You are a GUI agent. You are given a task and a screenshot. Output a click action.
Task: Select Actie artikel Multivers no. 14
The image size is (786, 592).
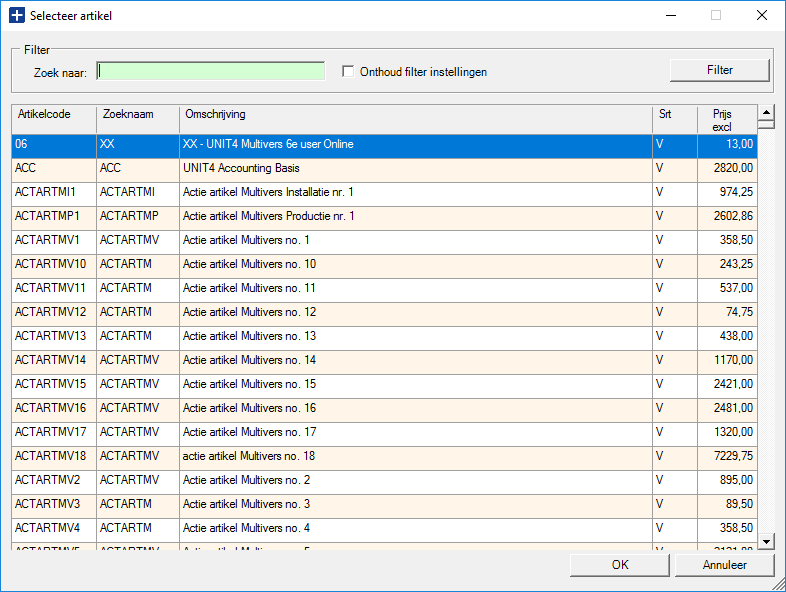[x=384, y=360]
